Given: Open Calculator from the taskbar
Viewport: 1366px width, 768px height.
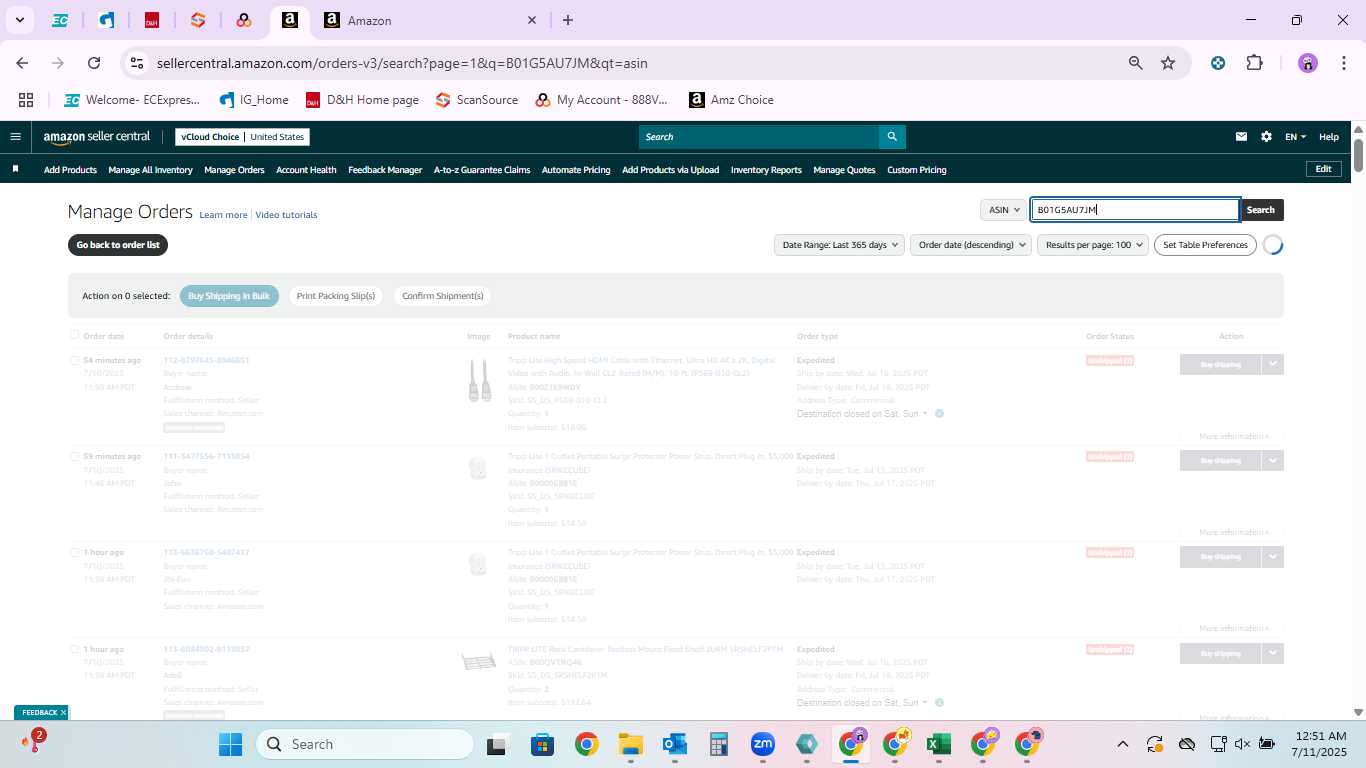Looking at the screenshot, I should coord(718,744).
